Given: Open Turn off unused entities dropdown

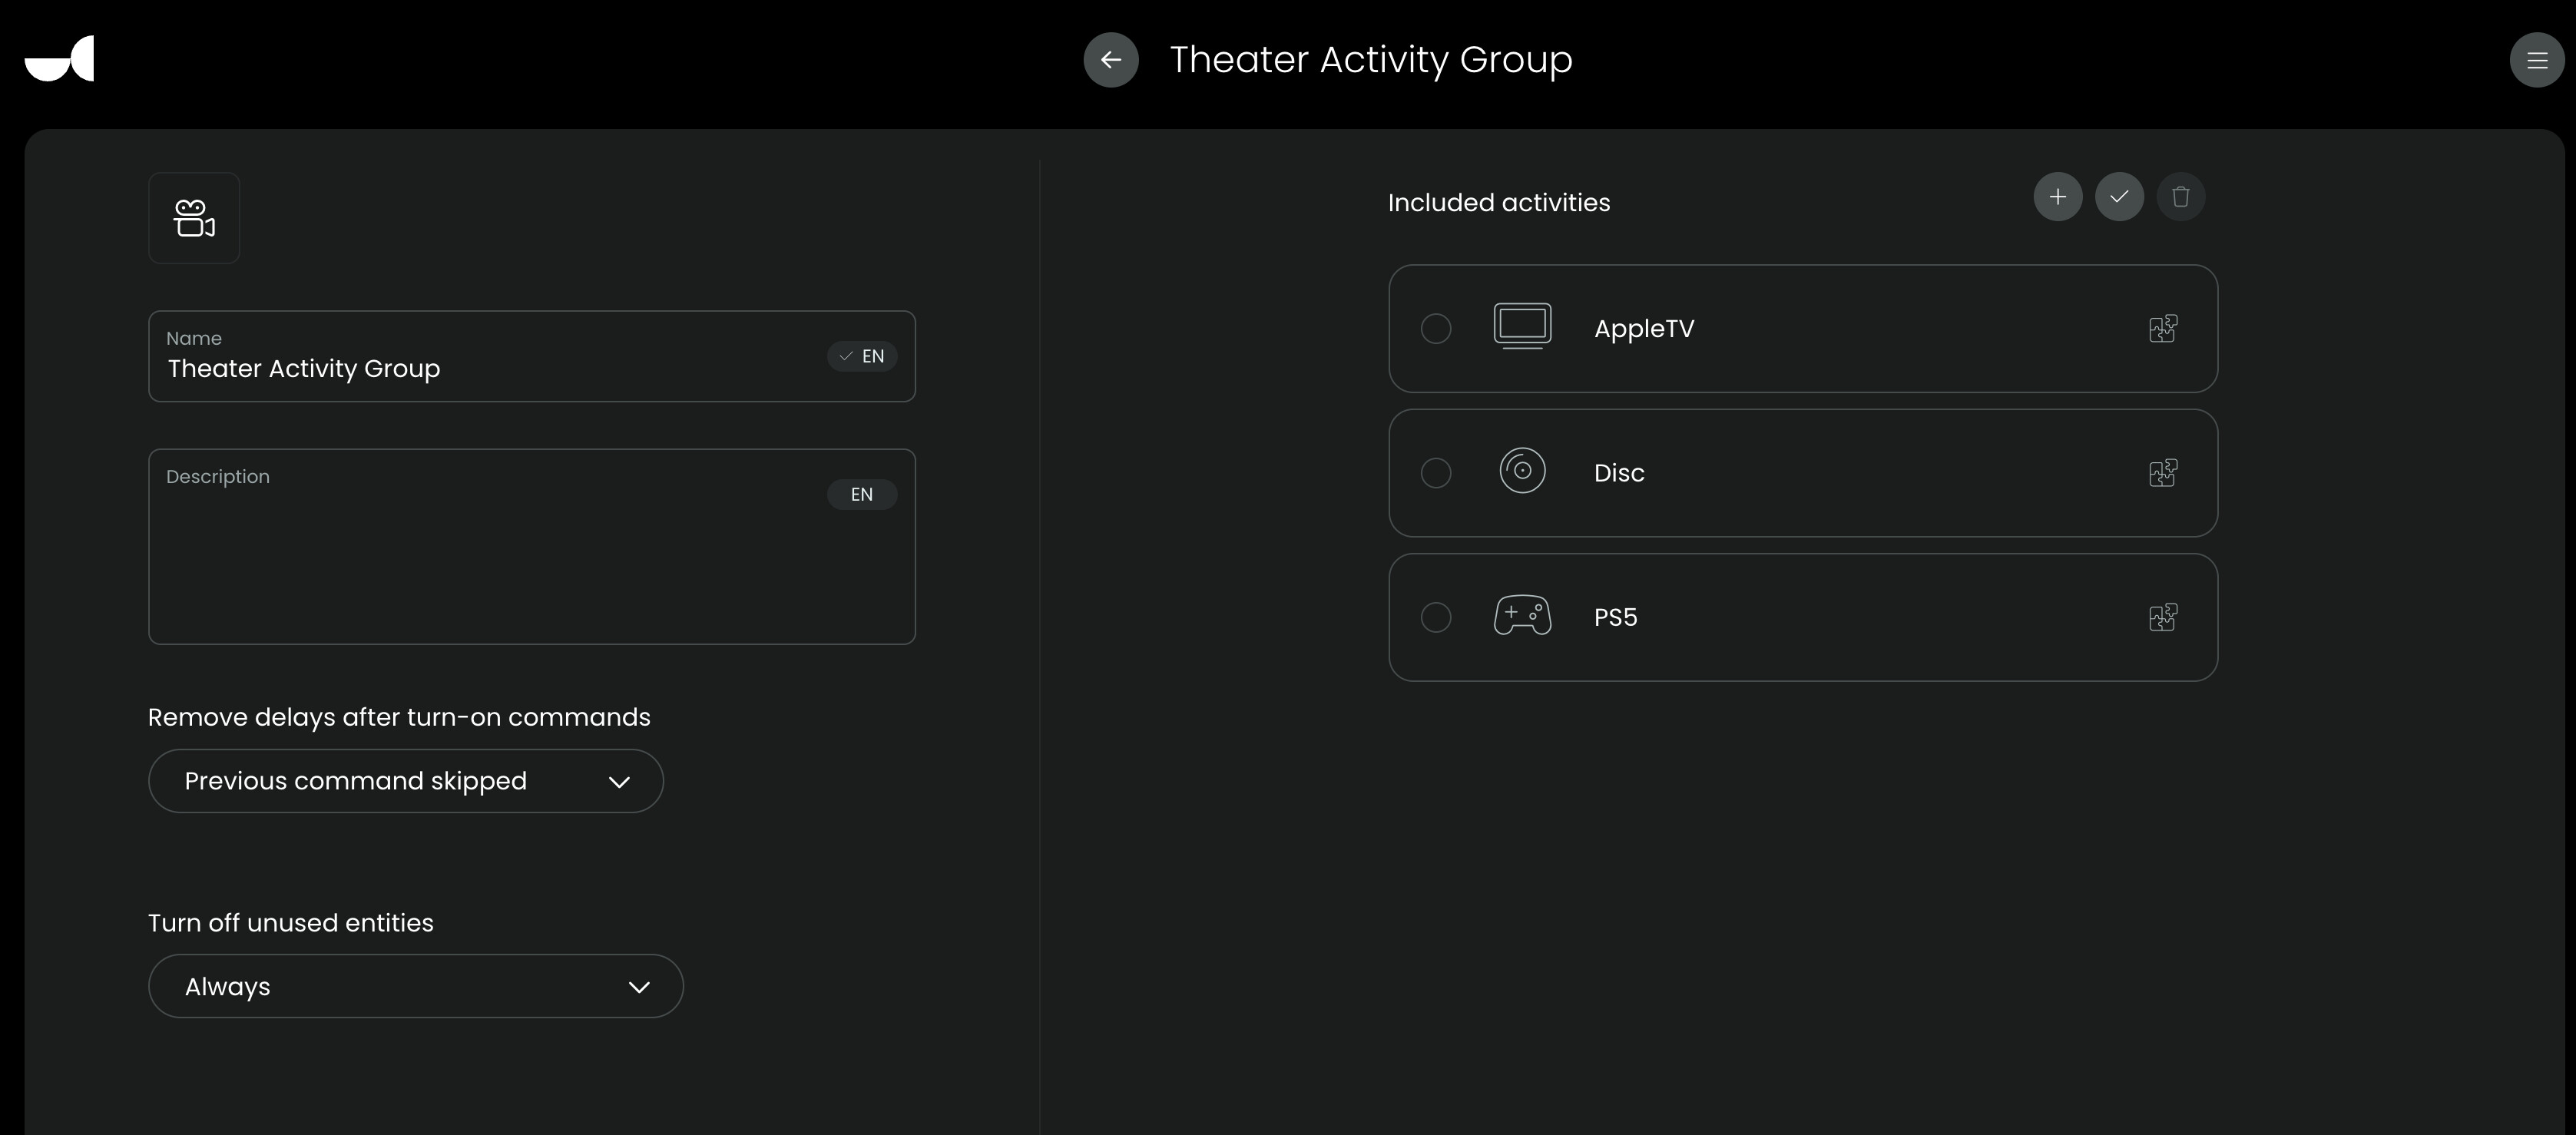Looking at the screenshot, I should point(416,986).
